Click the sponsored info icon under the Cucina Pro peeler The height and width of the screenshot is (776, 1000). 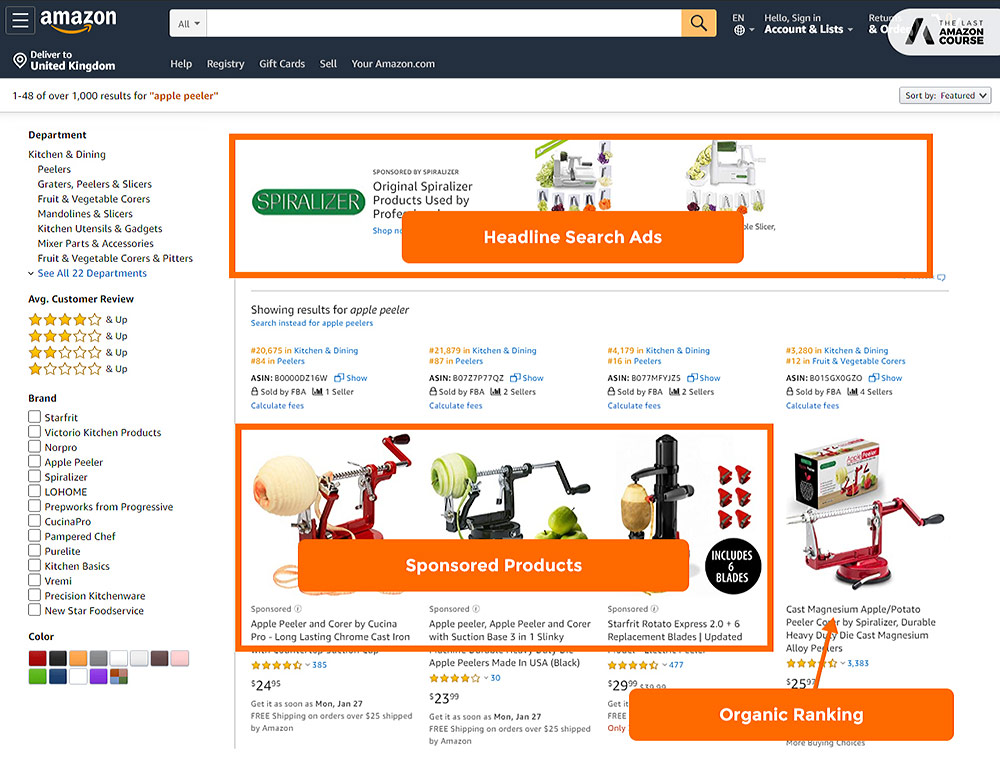pyautogui.click(x=298, y=609)
